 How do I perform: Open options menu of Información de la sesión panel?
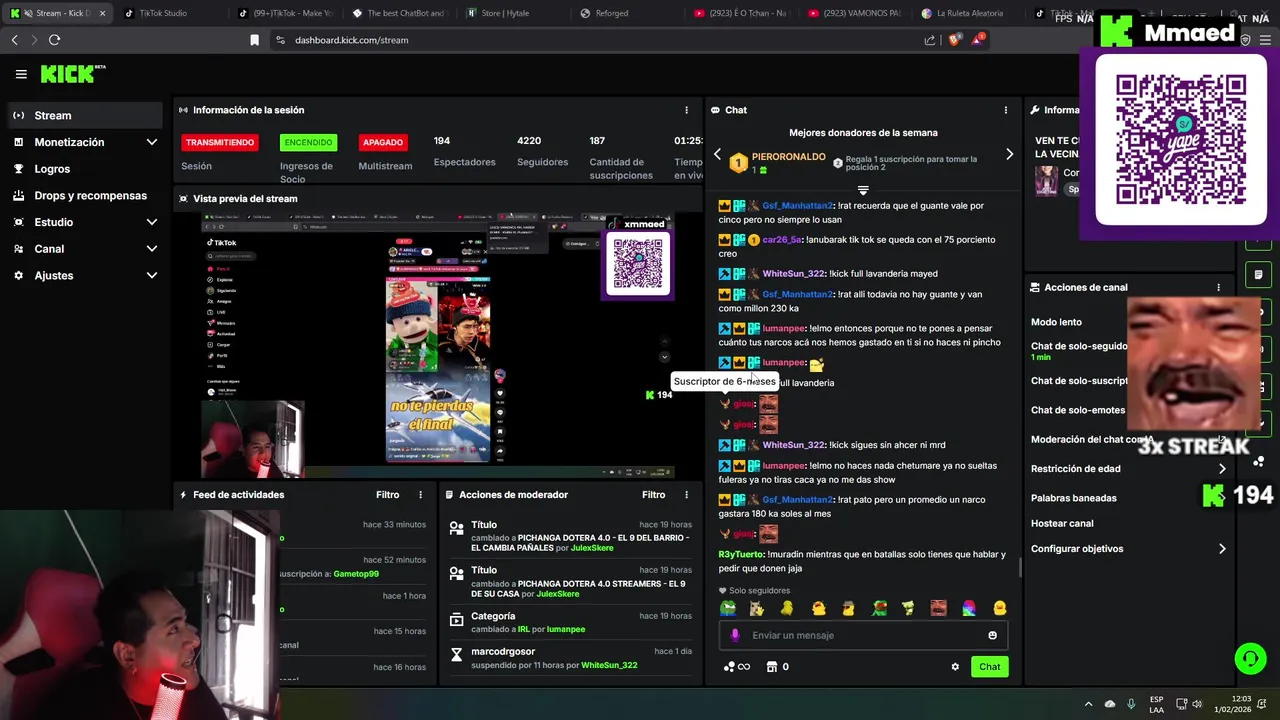pyautogui.click(x=686, y=110)
